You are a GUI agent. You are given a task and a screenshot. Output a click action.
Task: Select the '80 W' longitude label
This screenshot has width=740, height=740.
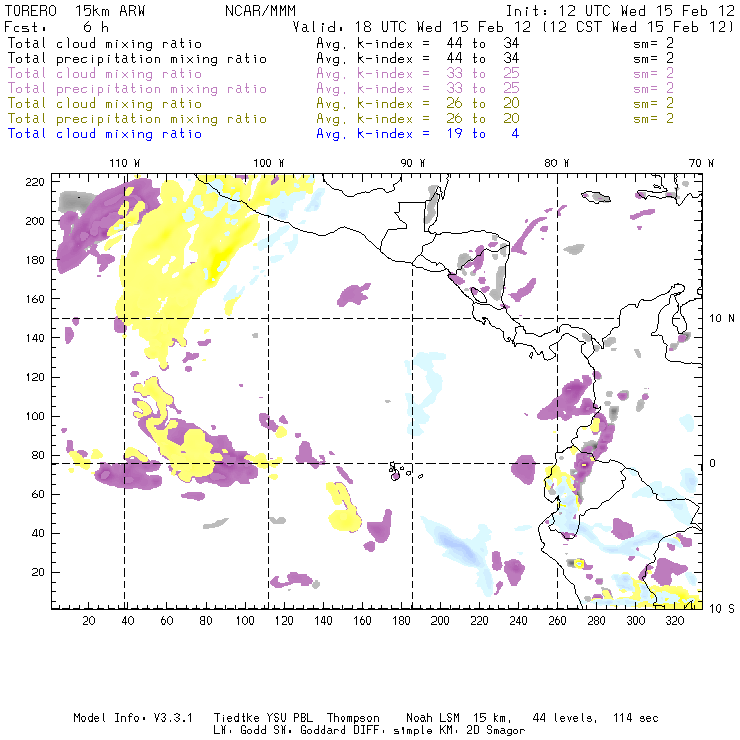click(557, 163)
